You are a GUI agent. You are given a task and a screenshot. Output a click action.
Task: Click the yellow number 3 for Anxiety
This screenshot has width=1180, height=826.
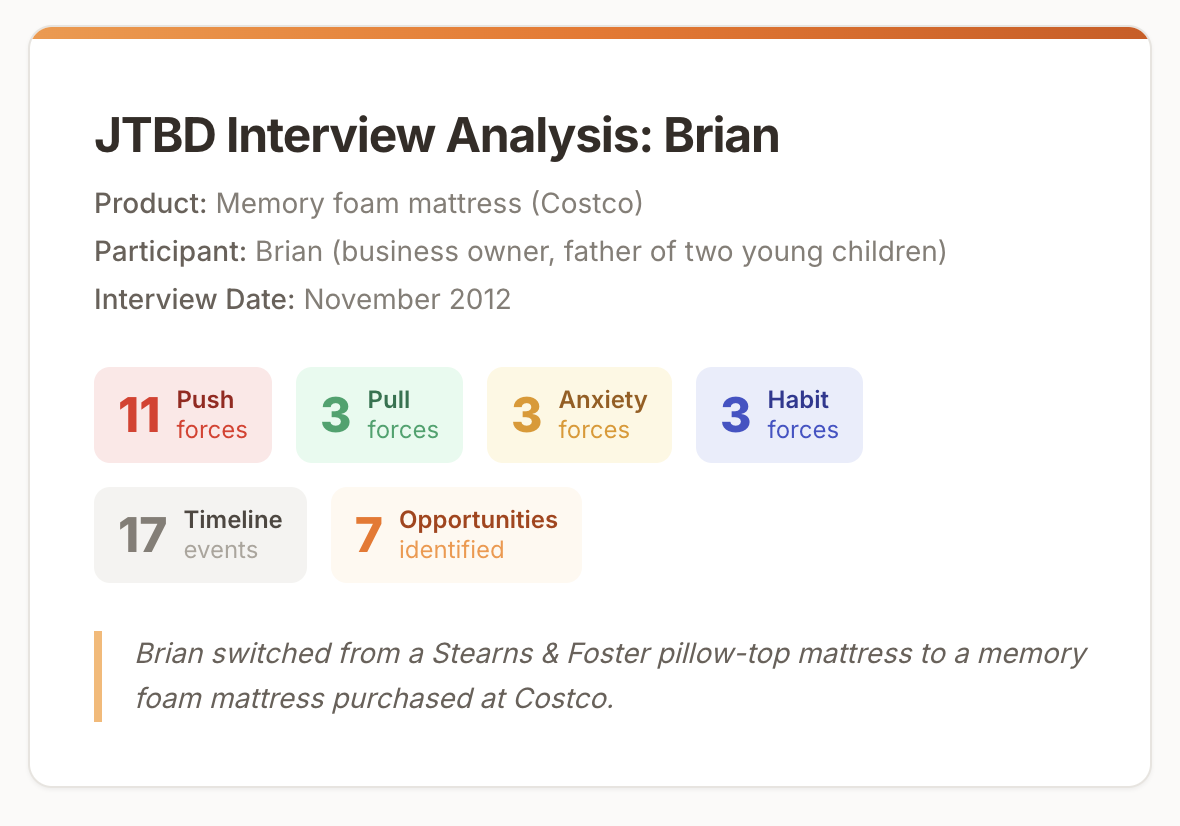click(x=527, y=415)
